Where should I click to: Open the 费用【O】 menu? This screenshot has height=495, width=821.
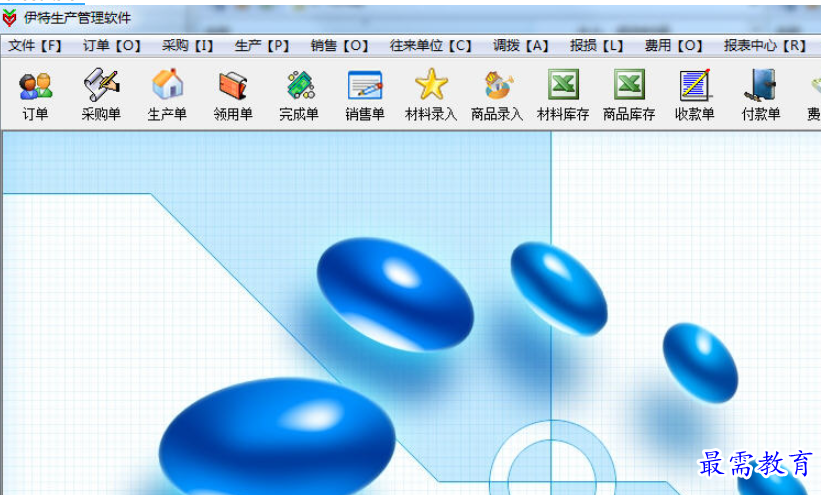(x=673, y=46)
